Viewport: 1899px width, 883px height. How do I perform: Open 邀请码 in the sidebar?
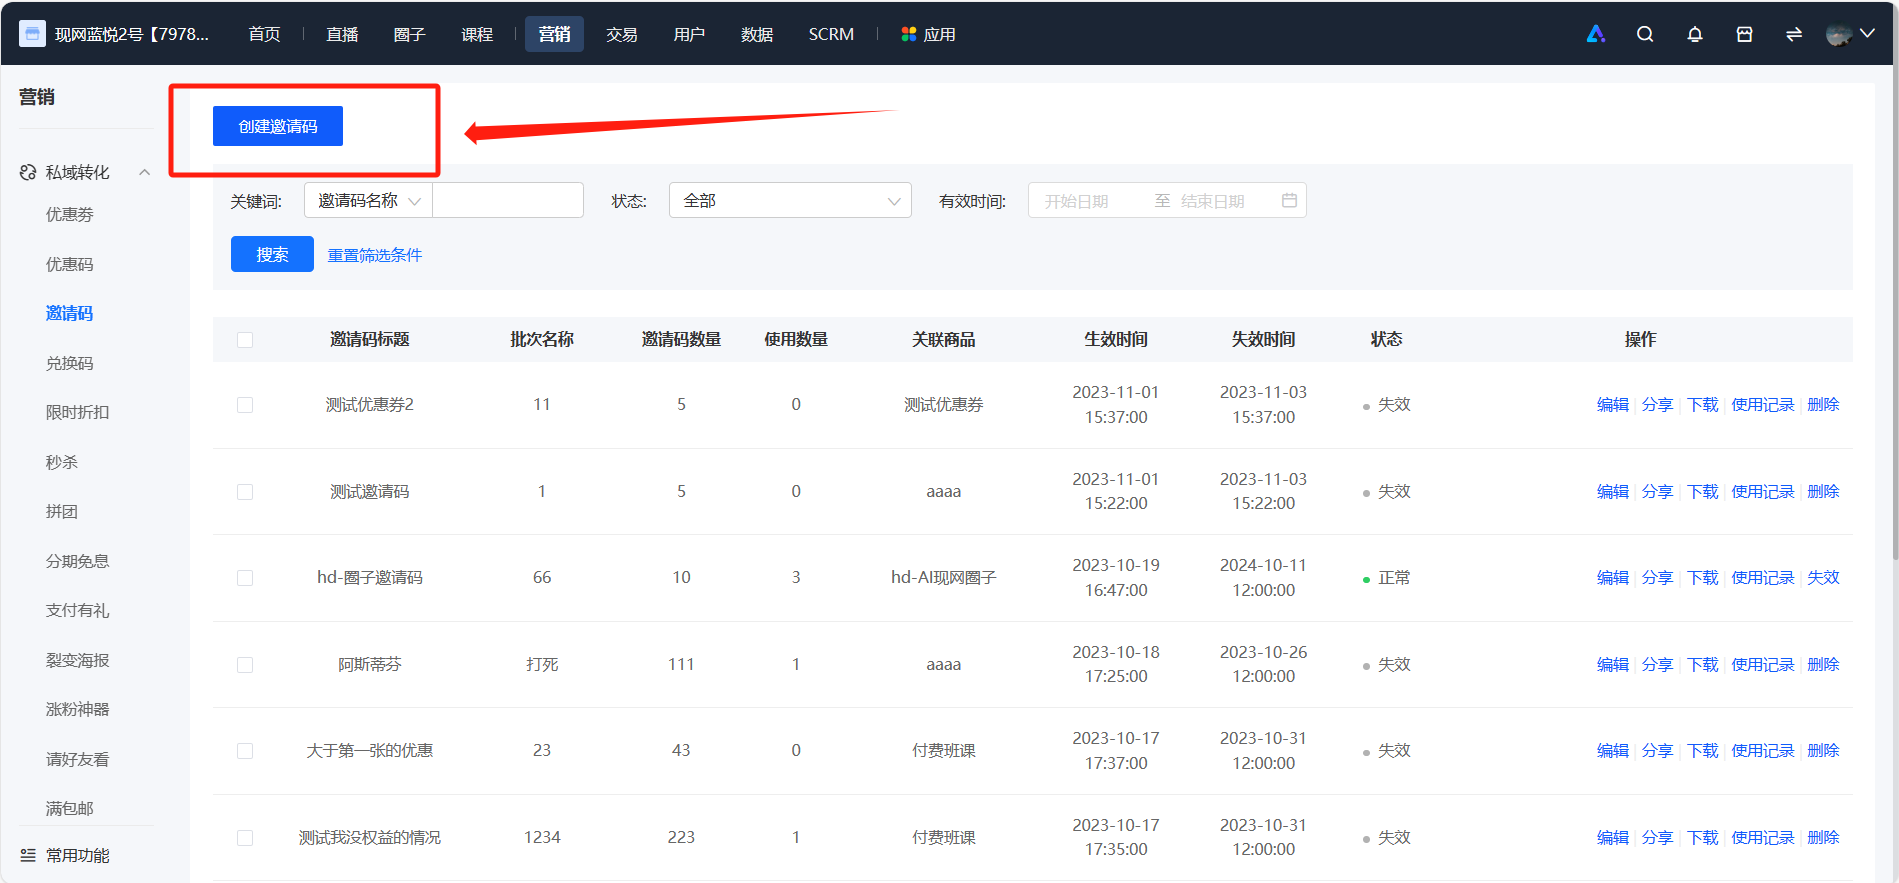pyautogui.click(x=70, y=313)
